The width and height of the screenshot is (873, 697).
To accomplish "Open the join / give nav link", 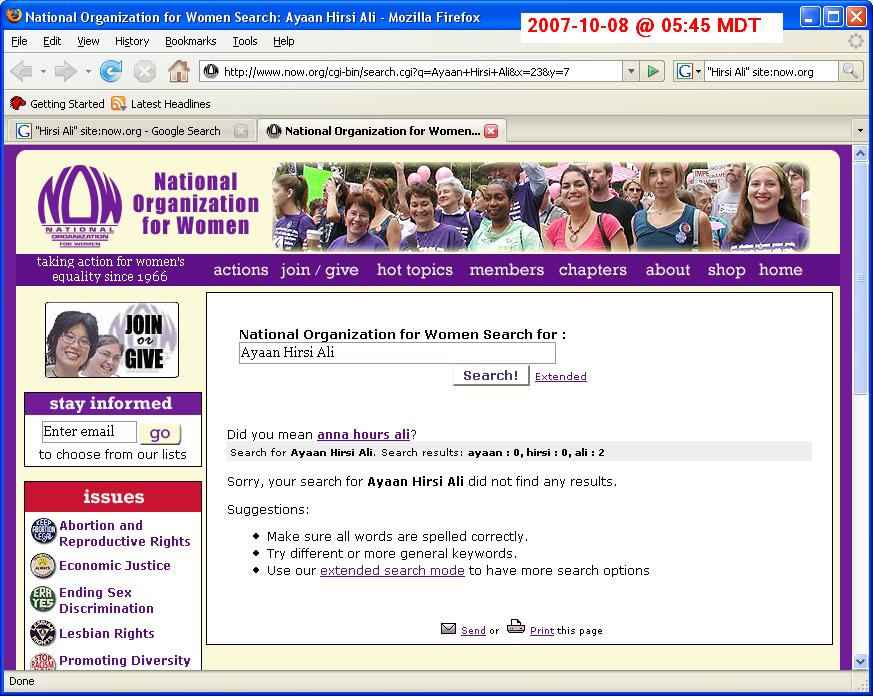I will (x=320, y=269).
